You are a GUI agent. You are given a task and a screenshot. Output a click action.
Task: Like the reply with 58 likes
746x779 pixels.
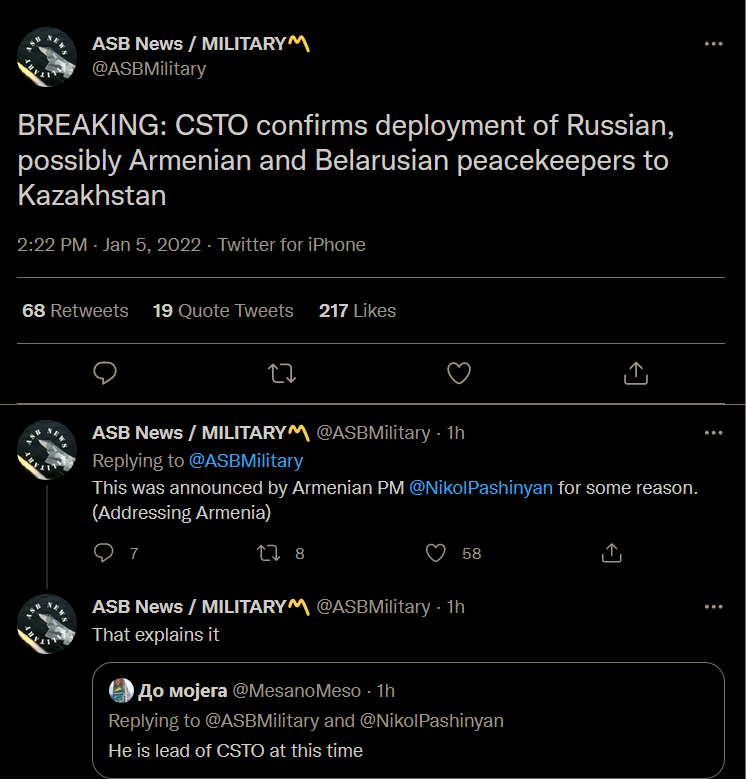[x=436, y=553]
